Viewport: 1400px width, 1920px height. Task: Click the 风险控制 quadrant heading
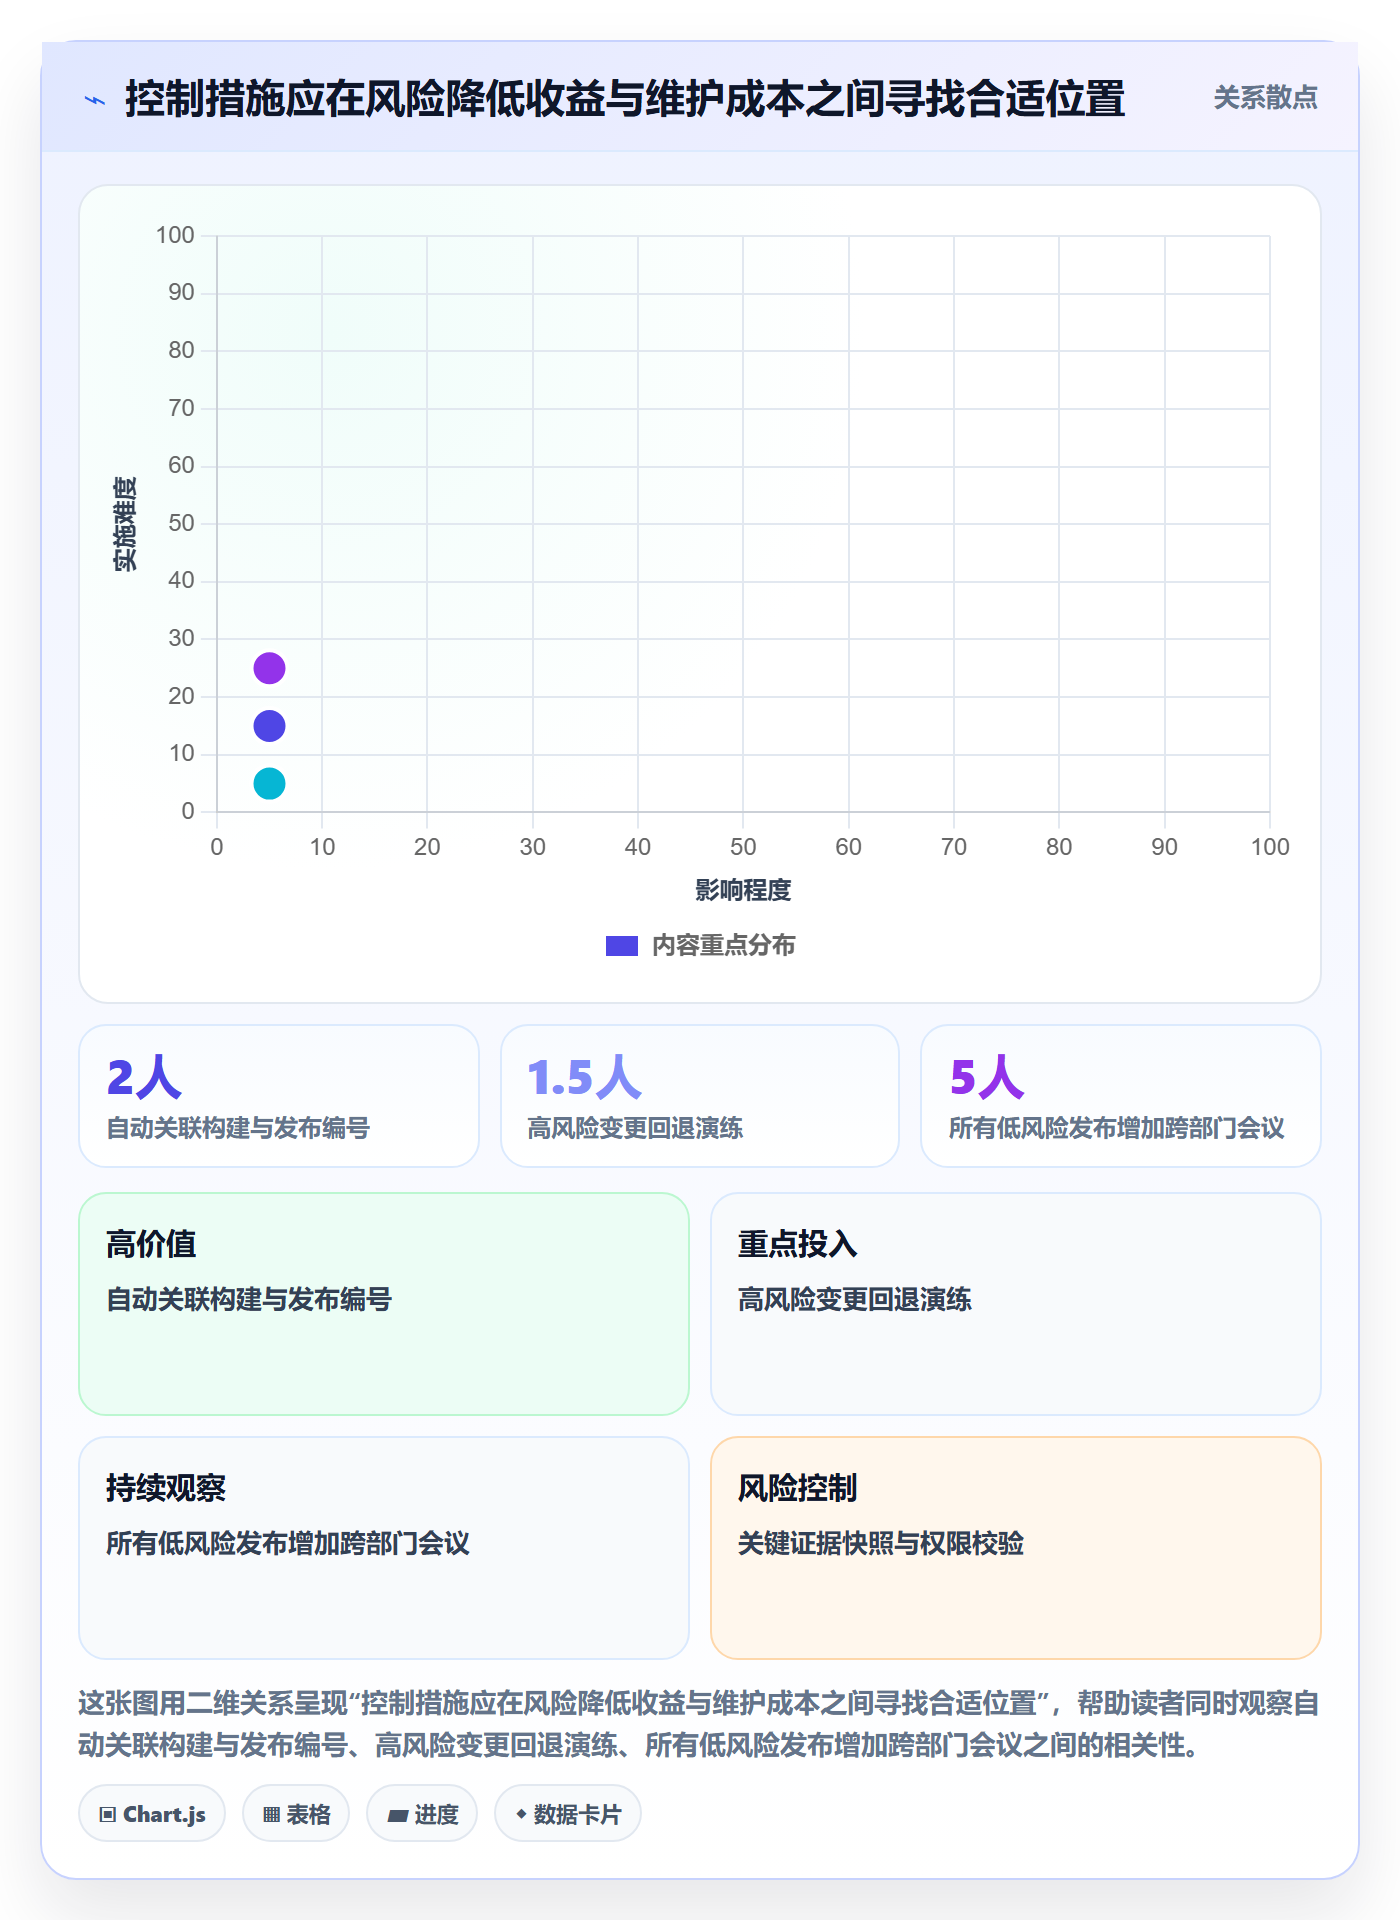coord(798,1488)
